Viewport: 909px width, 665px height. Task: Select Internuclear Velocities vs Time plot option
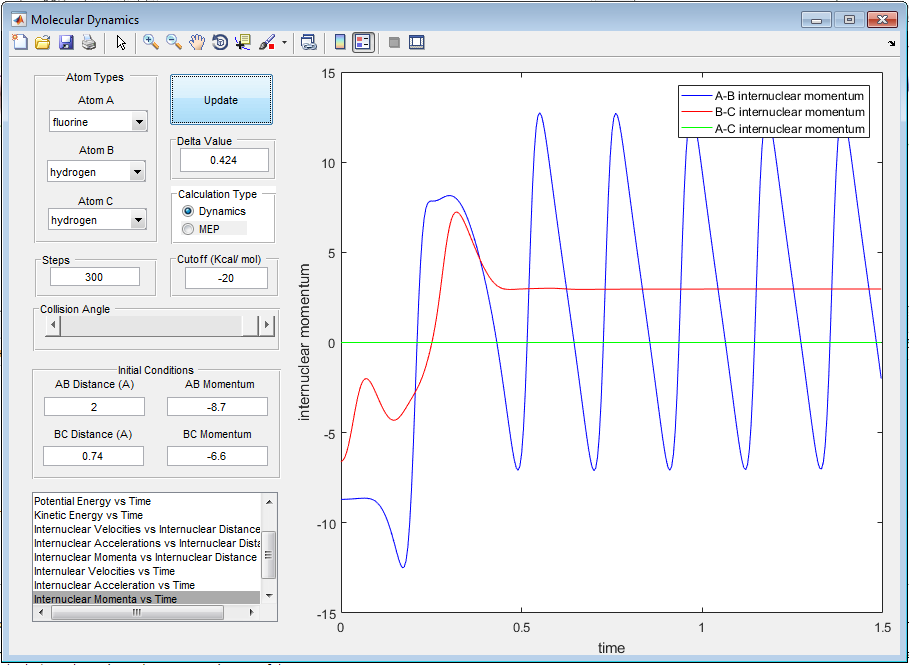point(104,571)
